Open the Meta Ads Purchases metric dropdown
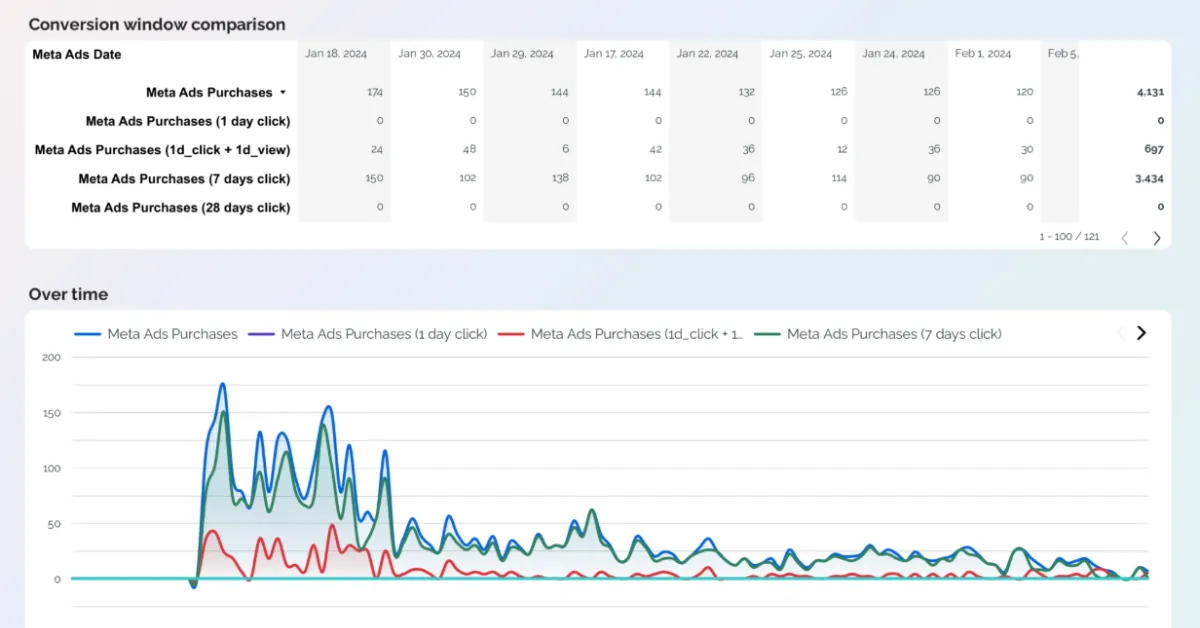The height and width of the screenshot is (628, 1200). 285,91
